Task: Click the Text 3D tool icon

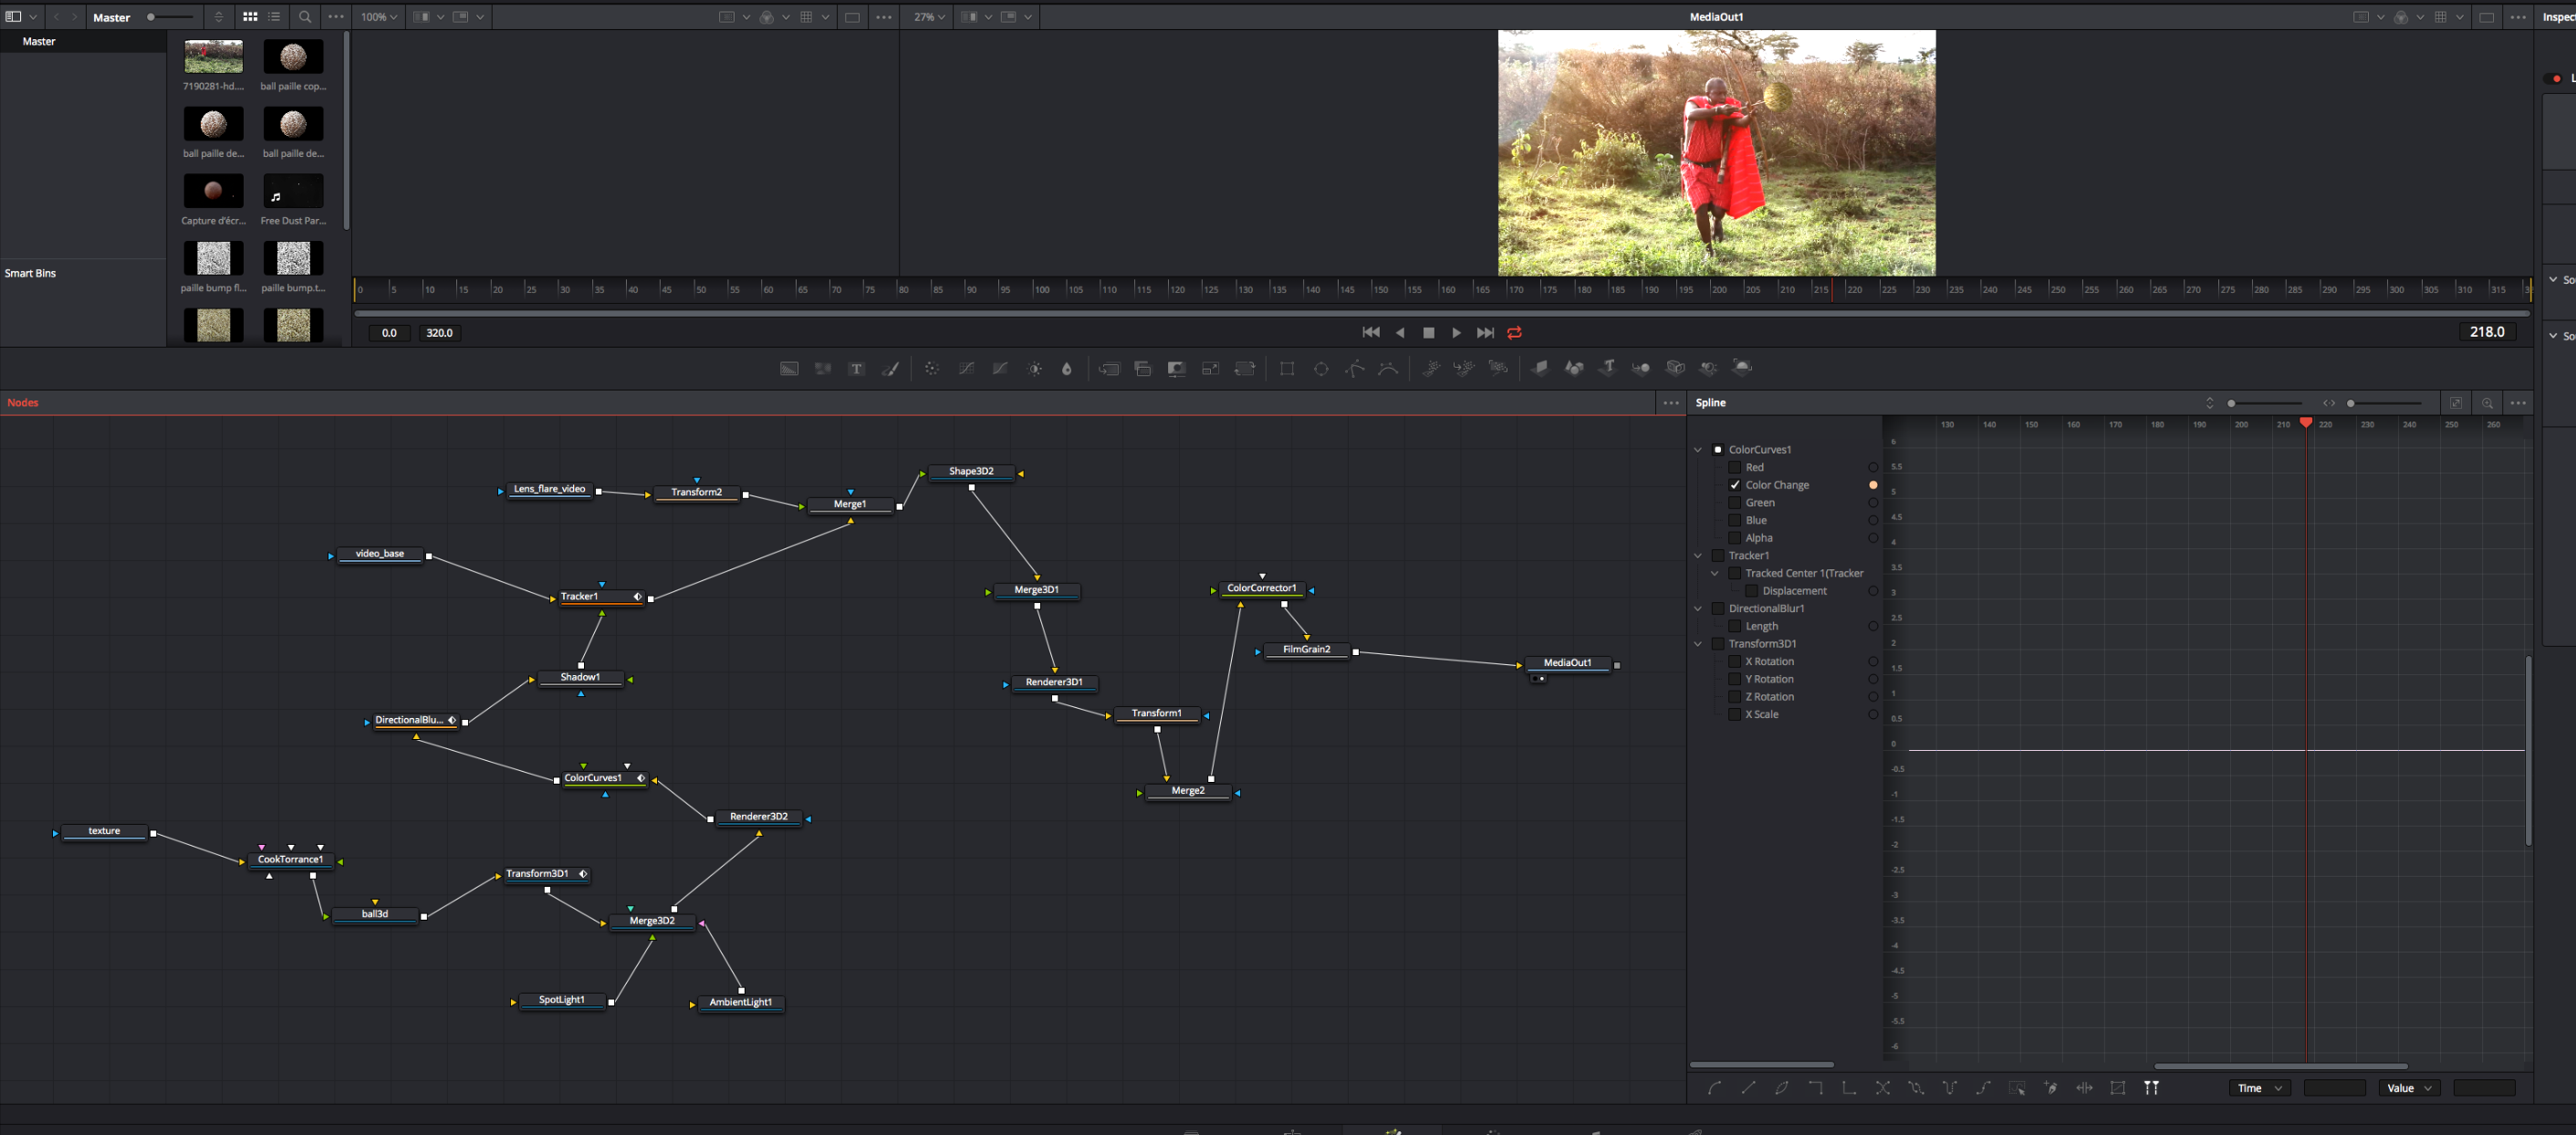Action: [x=1607, y=368]
